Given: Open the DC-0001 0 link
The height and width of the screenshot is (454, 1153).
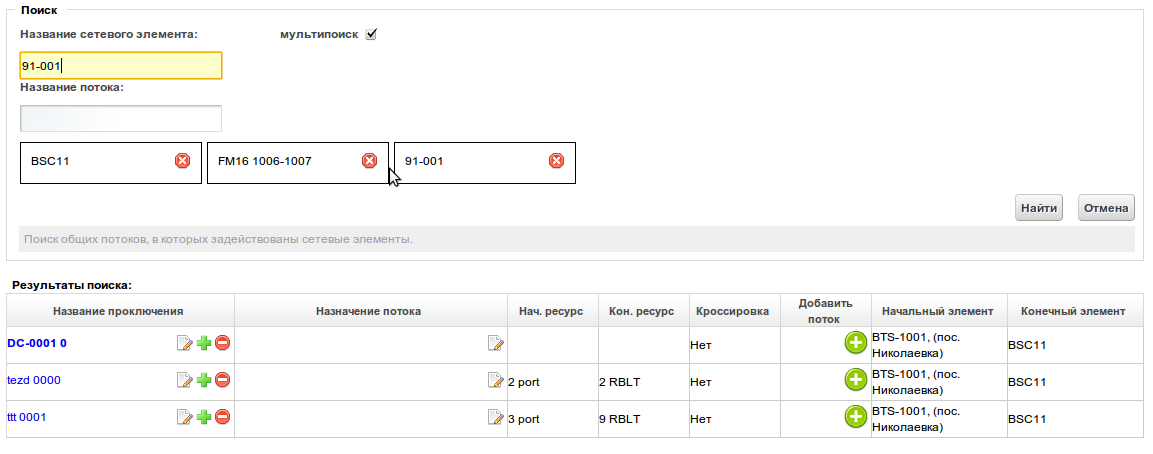Looking at the screenshot, I should pyautogui.click(x=37, y=343).
